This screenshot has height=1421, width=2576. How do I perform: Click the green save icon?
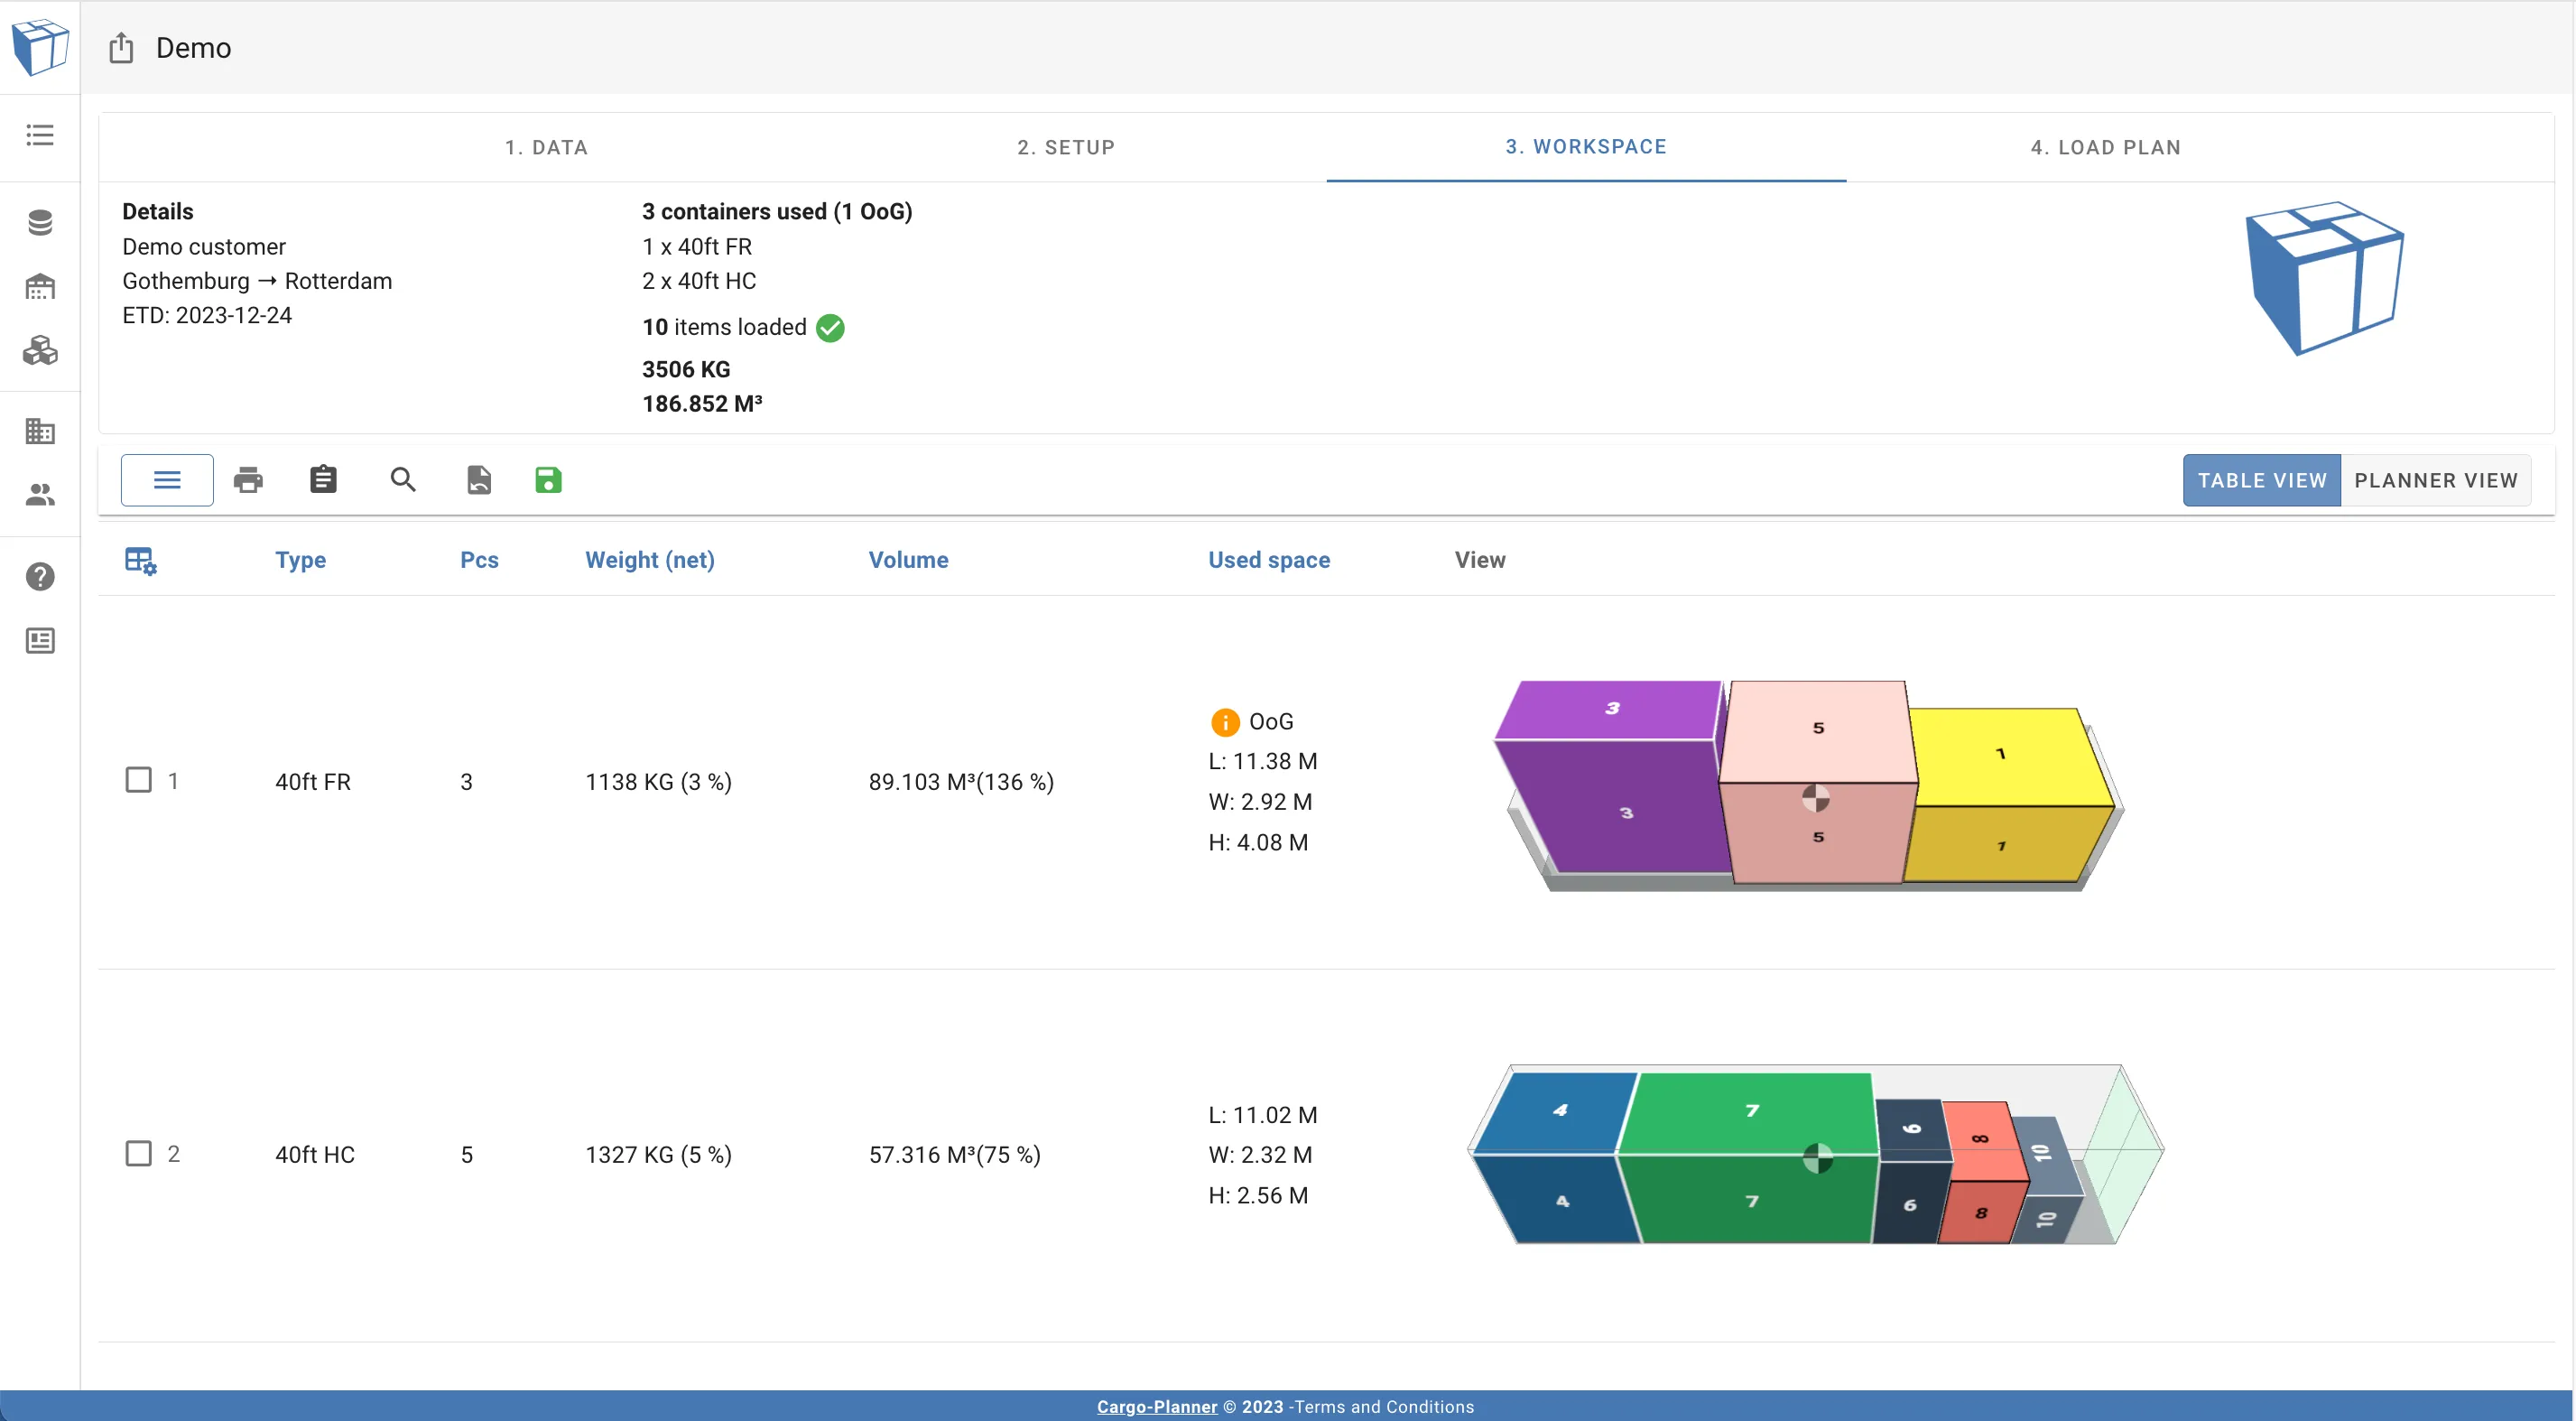coord(548,480)
